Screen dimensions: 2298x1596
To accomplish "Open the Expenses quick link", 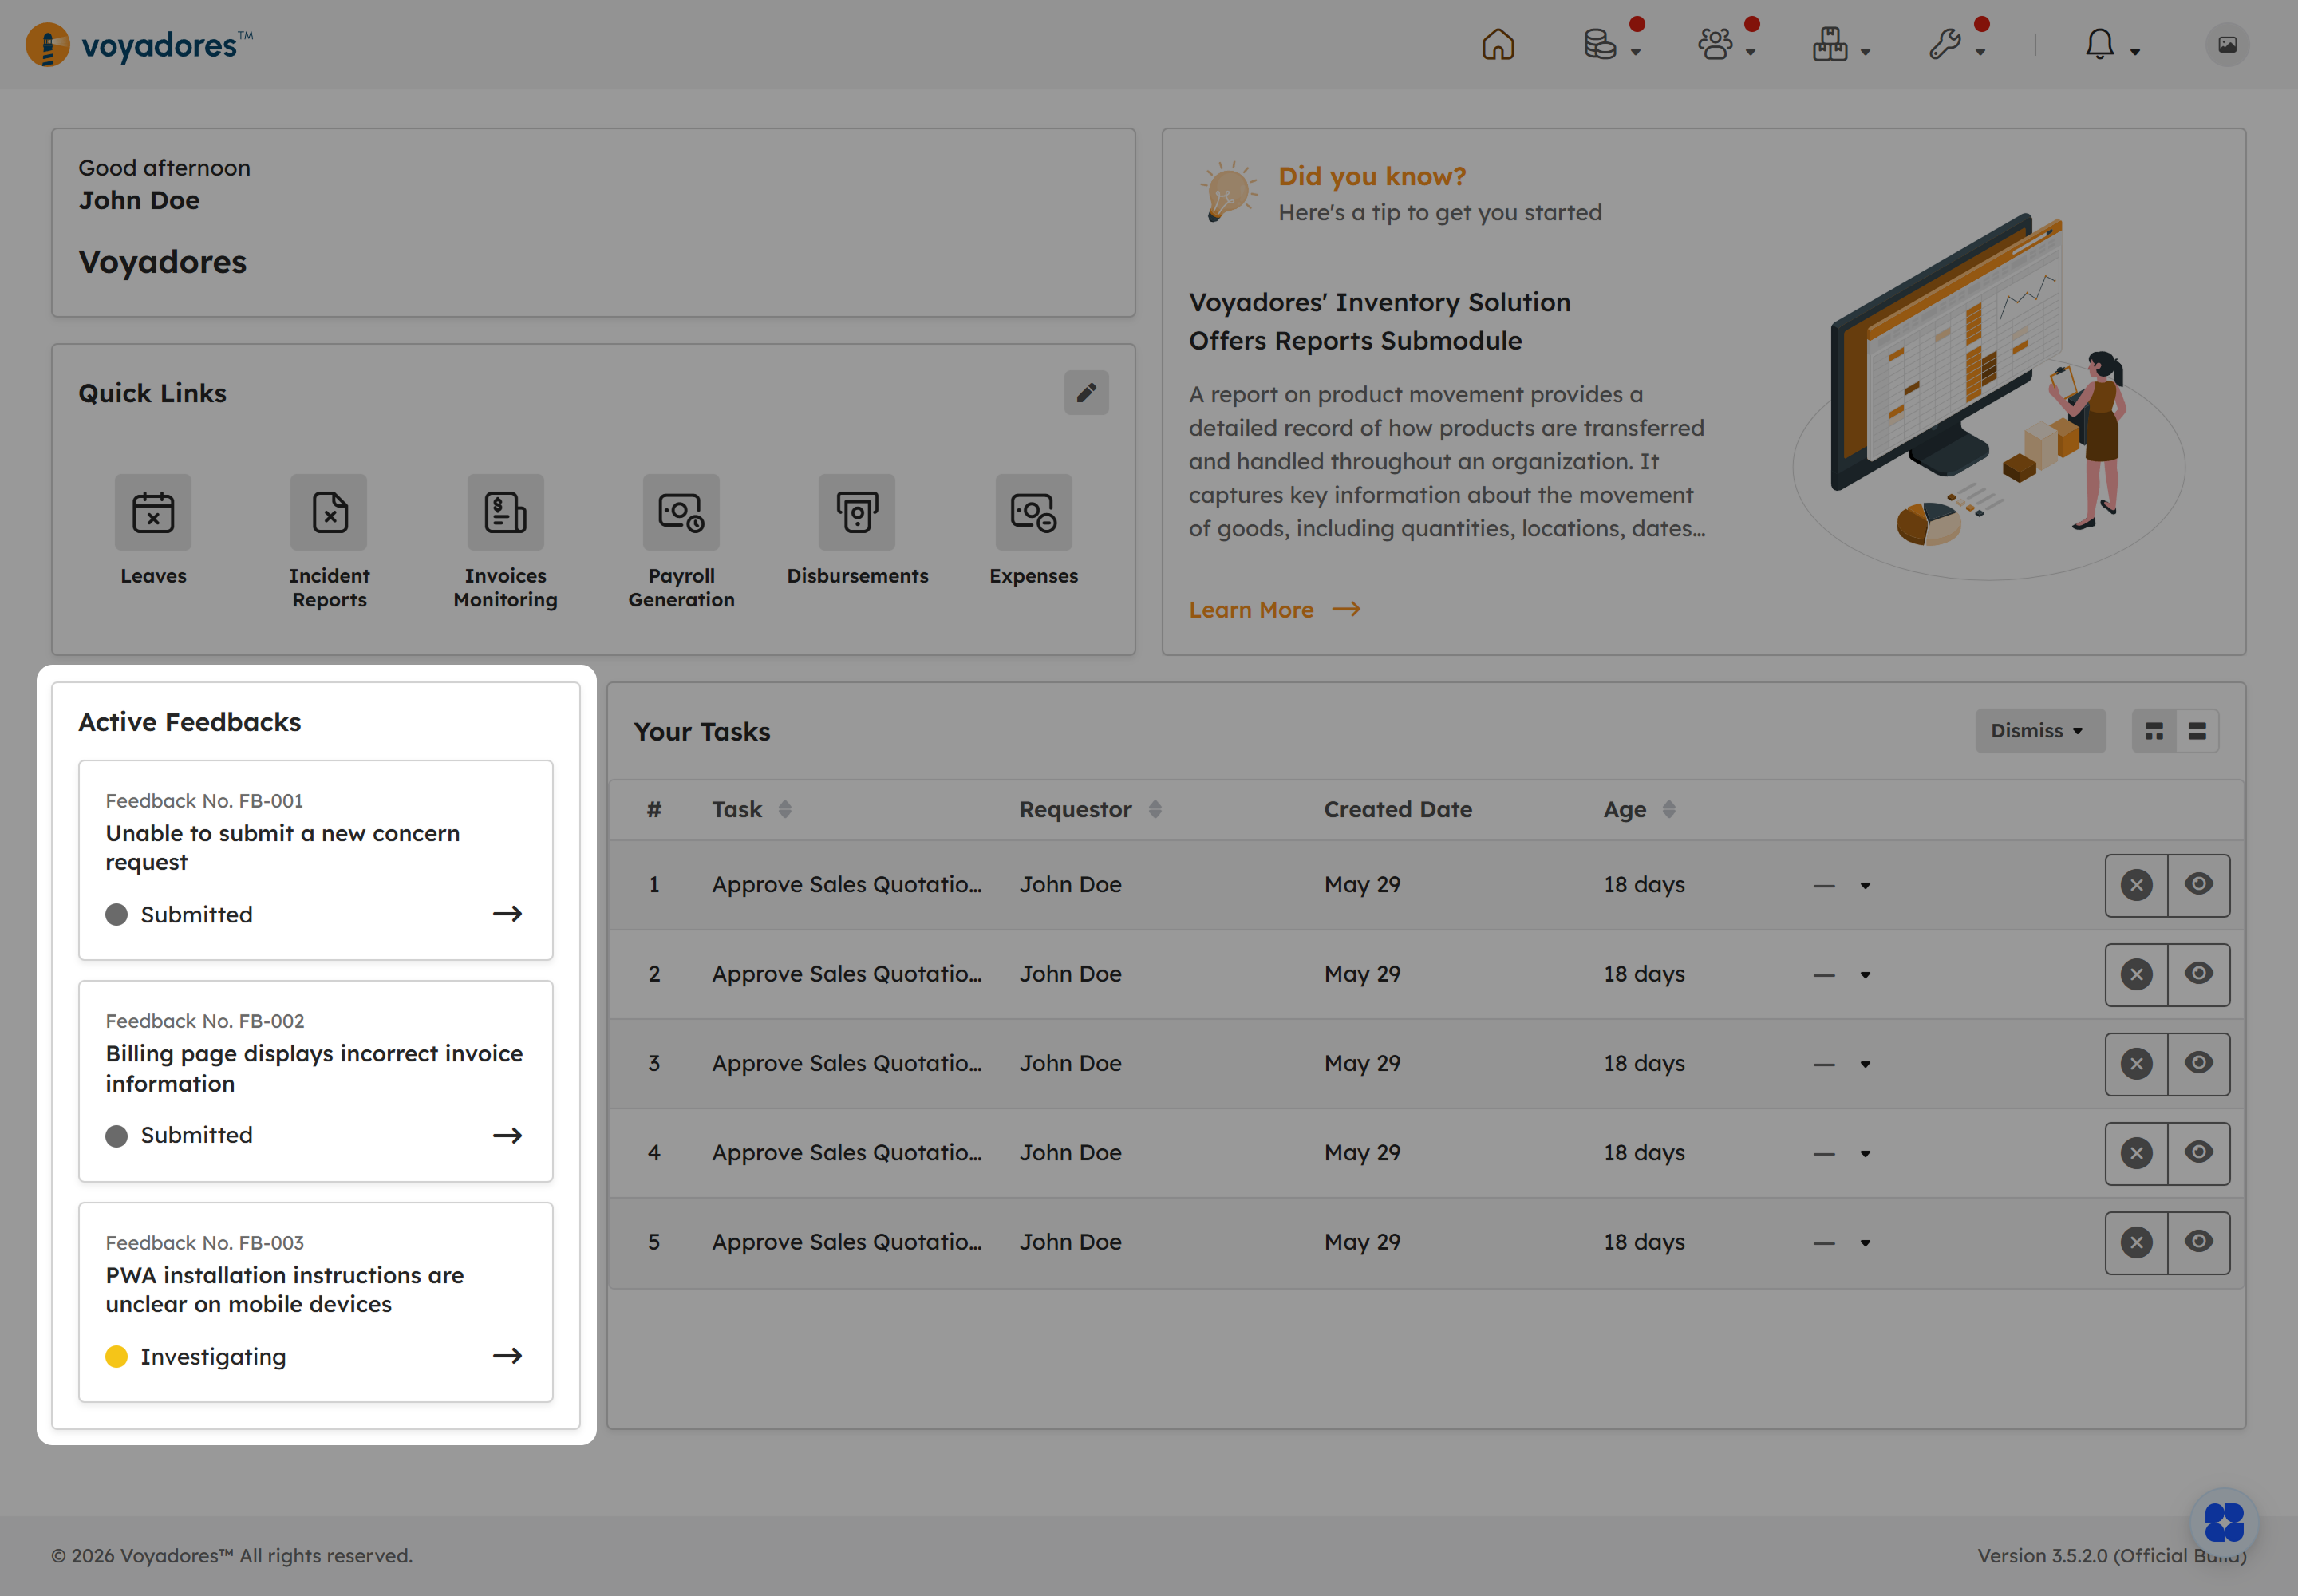I will click(x=1033, y=512).
